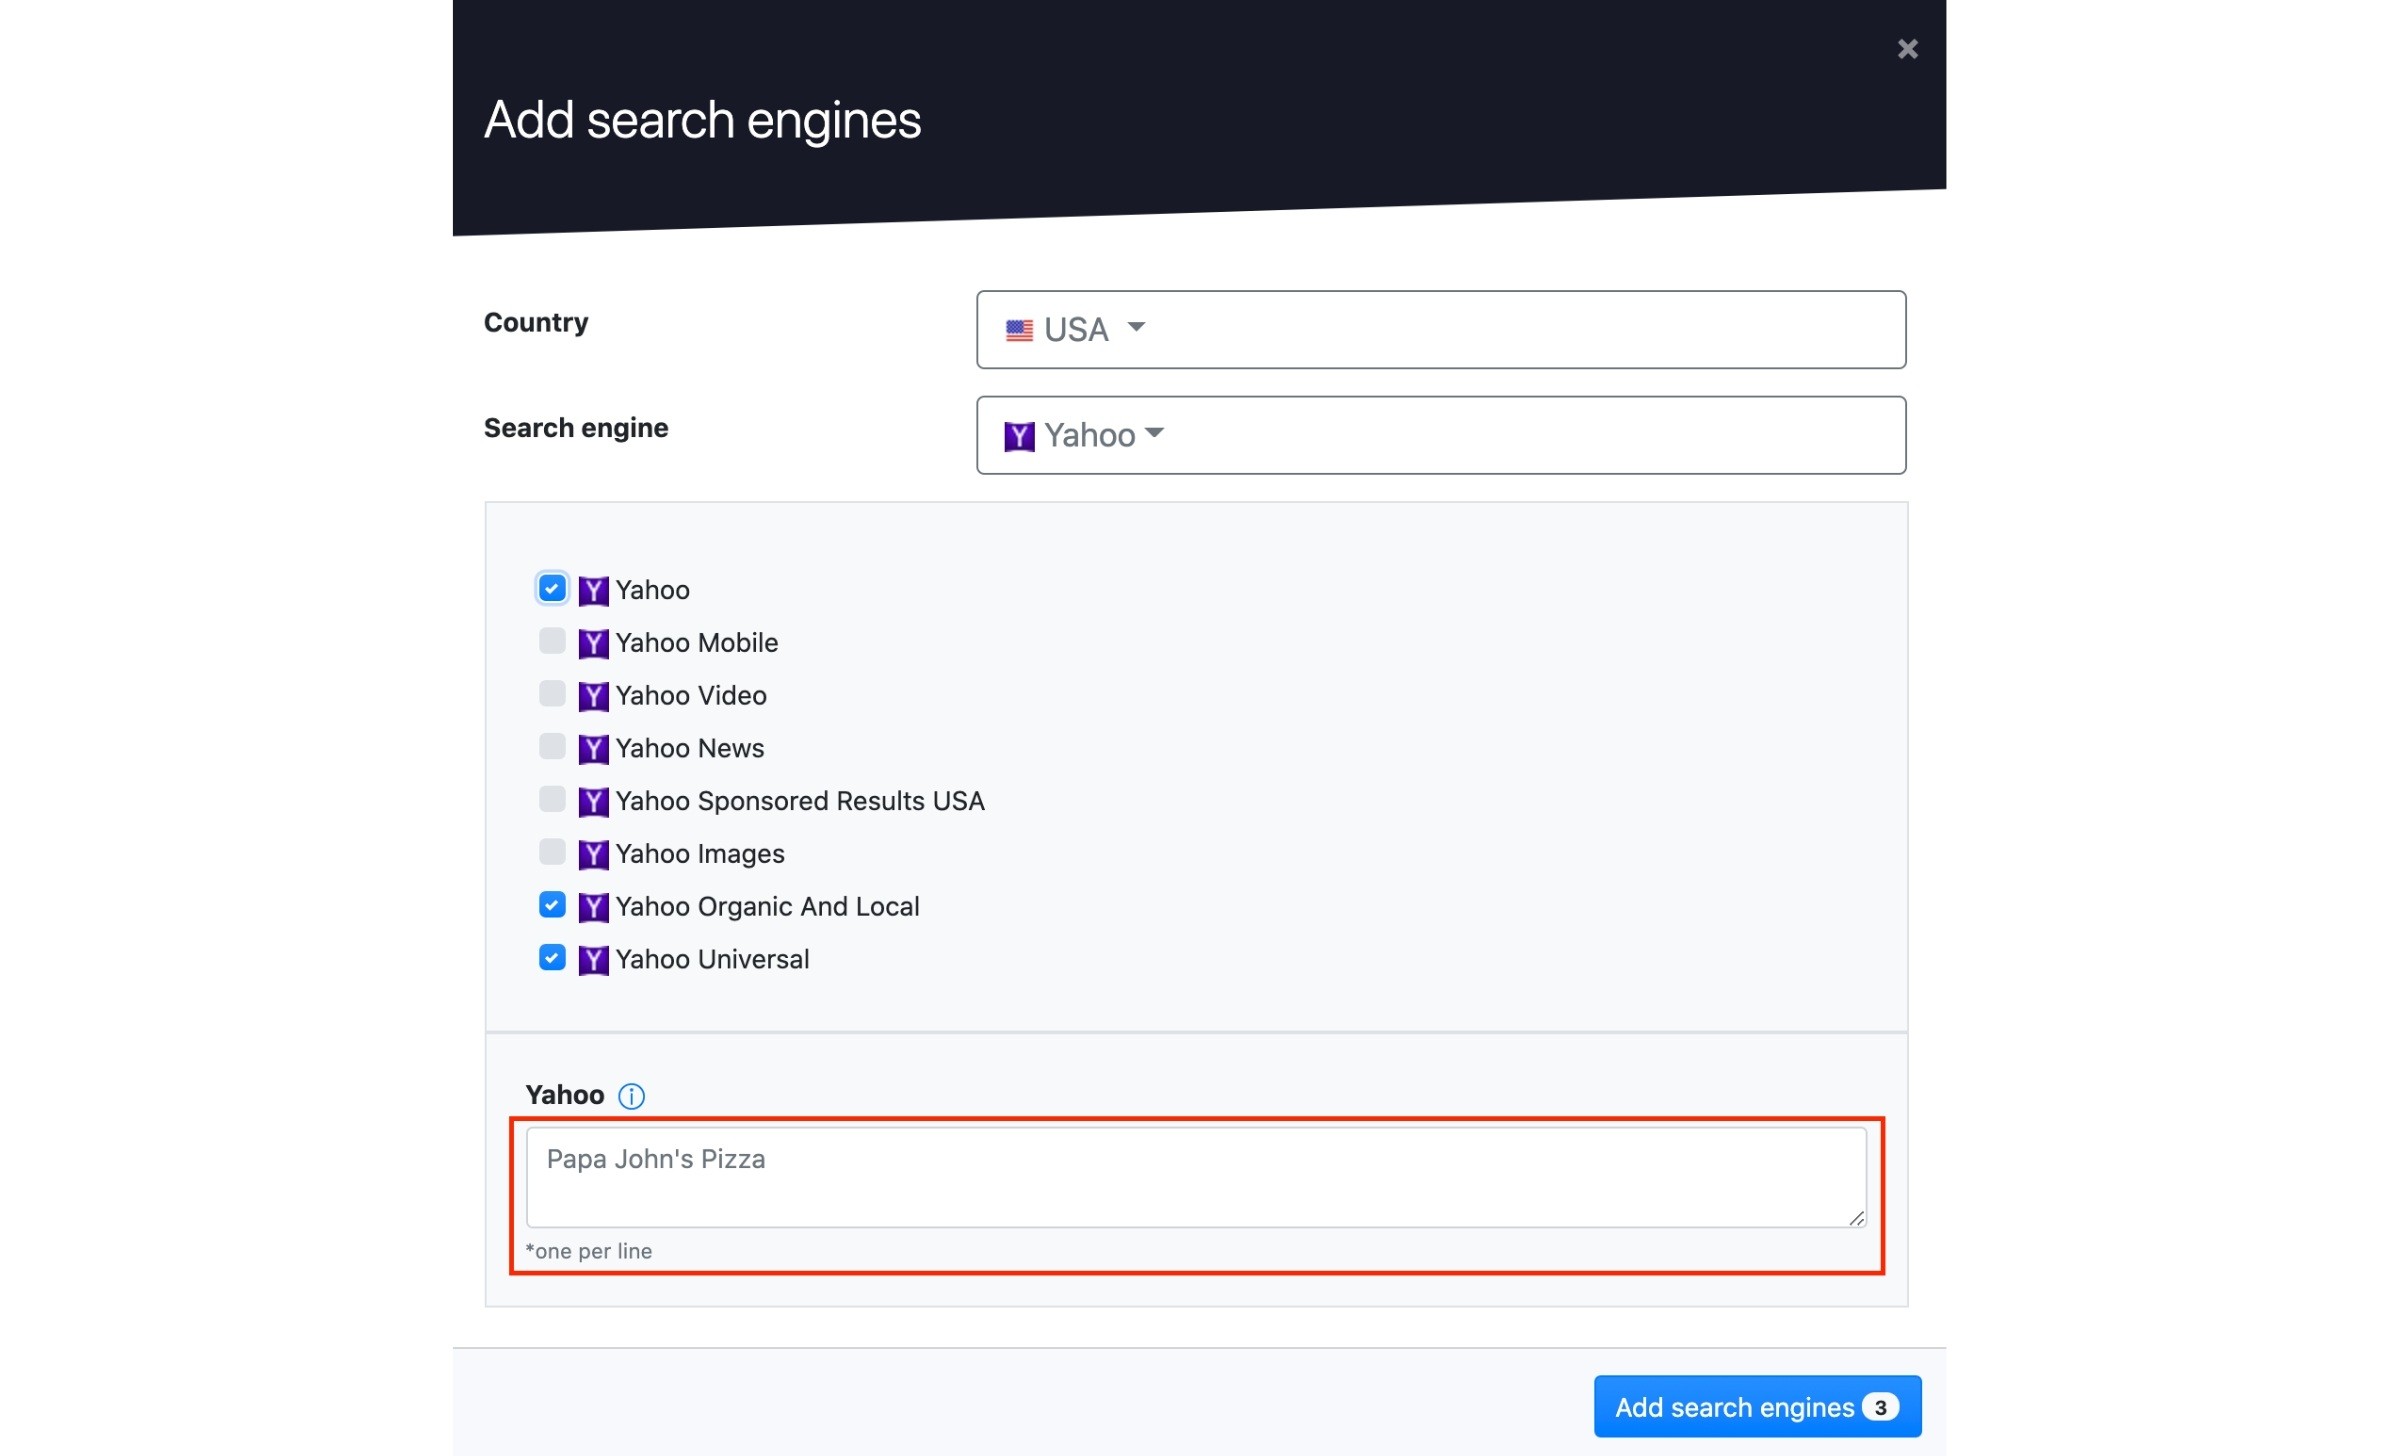Check the Yahoo Video checkbox

coord(552,694)
